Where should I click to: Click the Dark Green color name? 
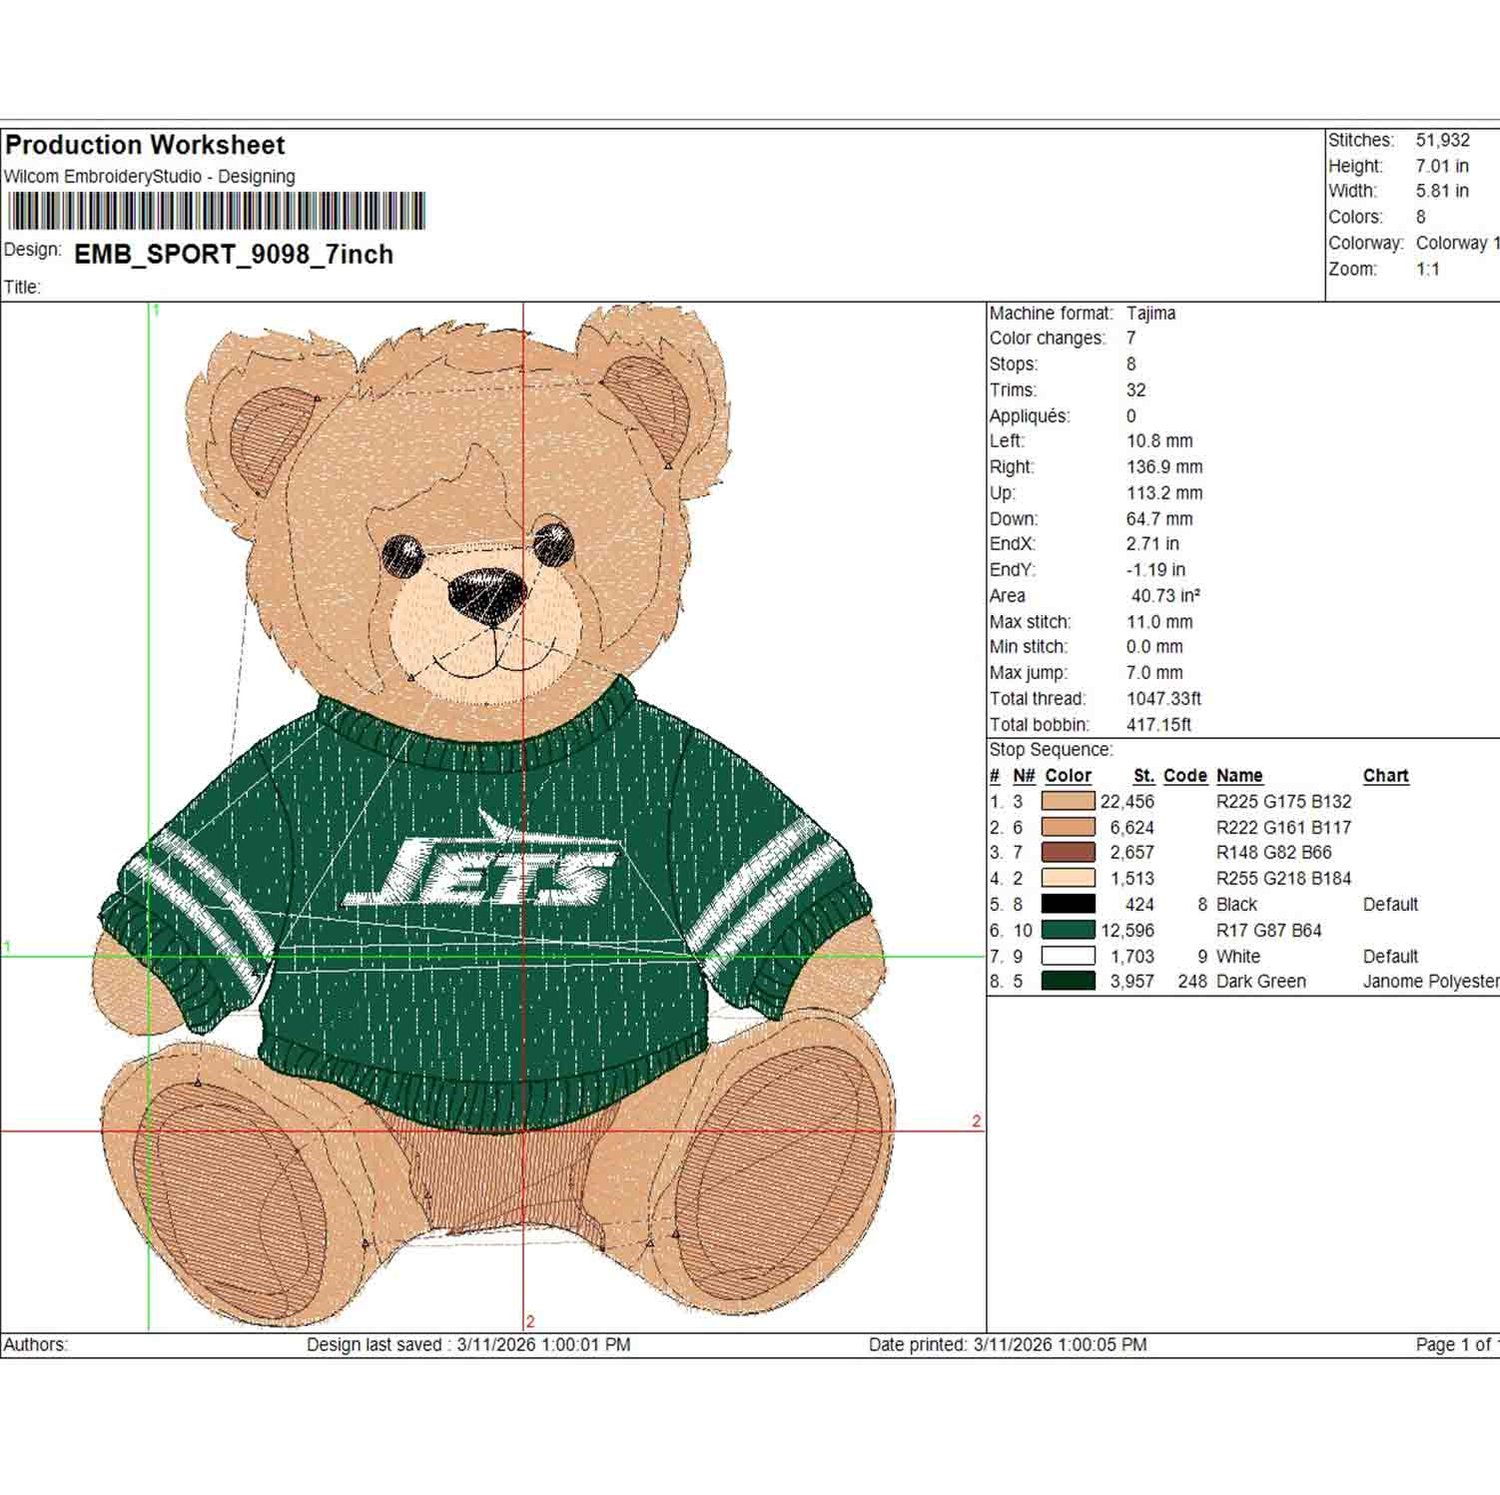(x=1261, y=981)
